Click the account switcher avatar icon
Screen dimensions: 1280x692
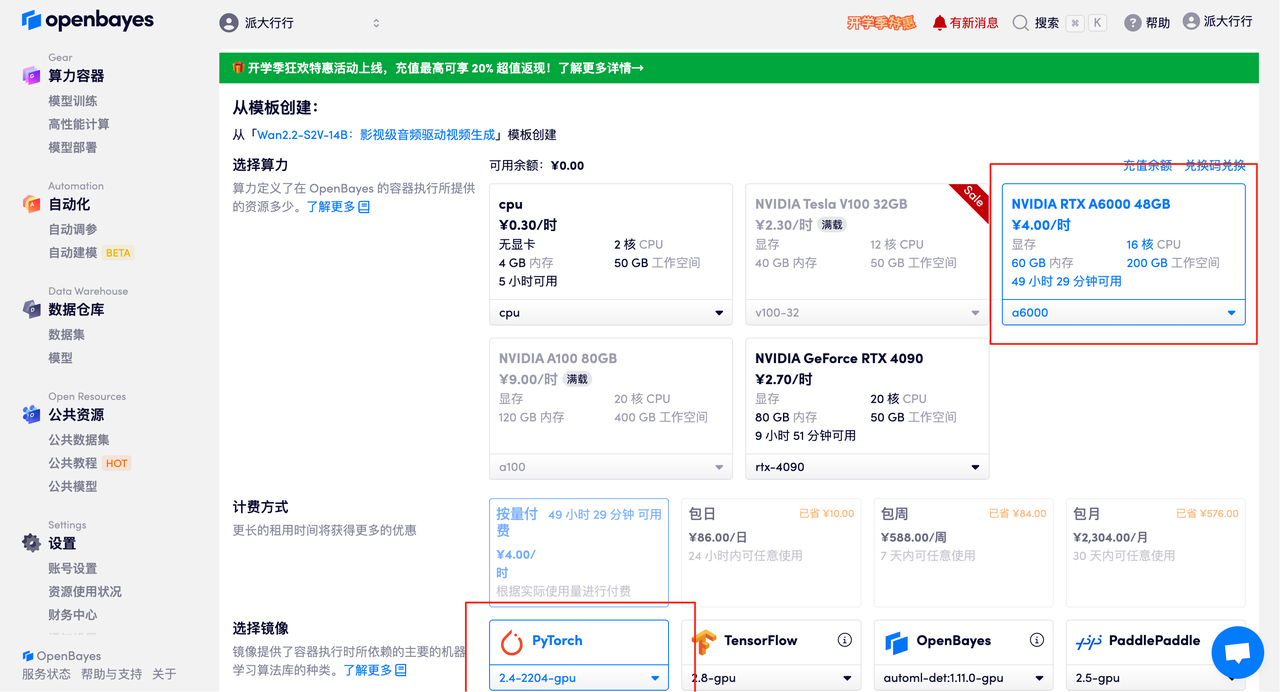click(229, 23)
